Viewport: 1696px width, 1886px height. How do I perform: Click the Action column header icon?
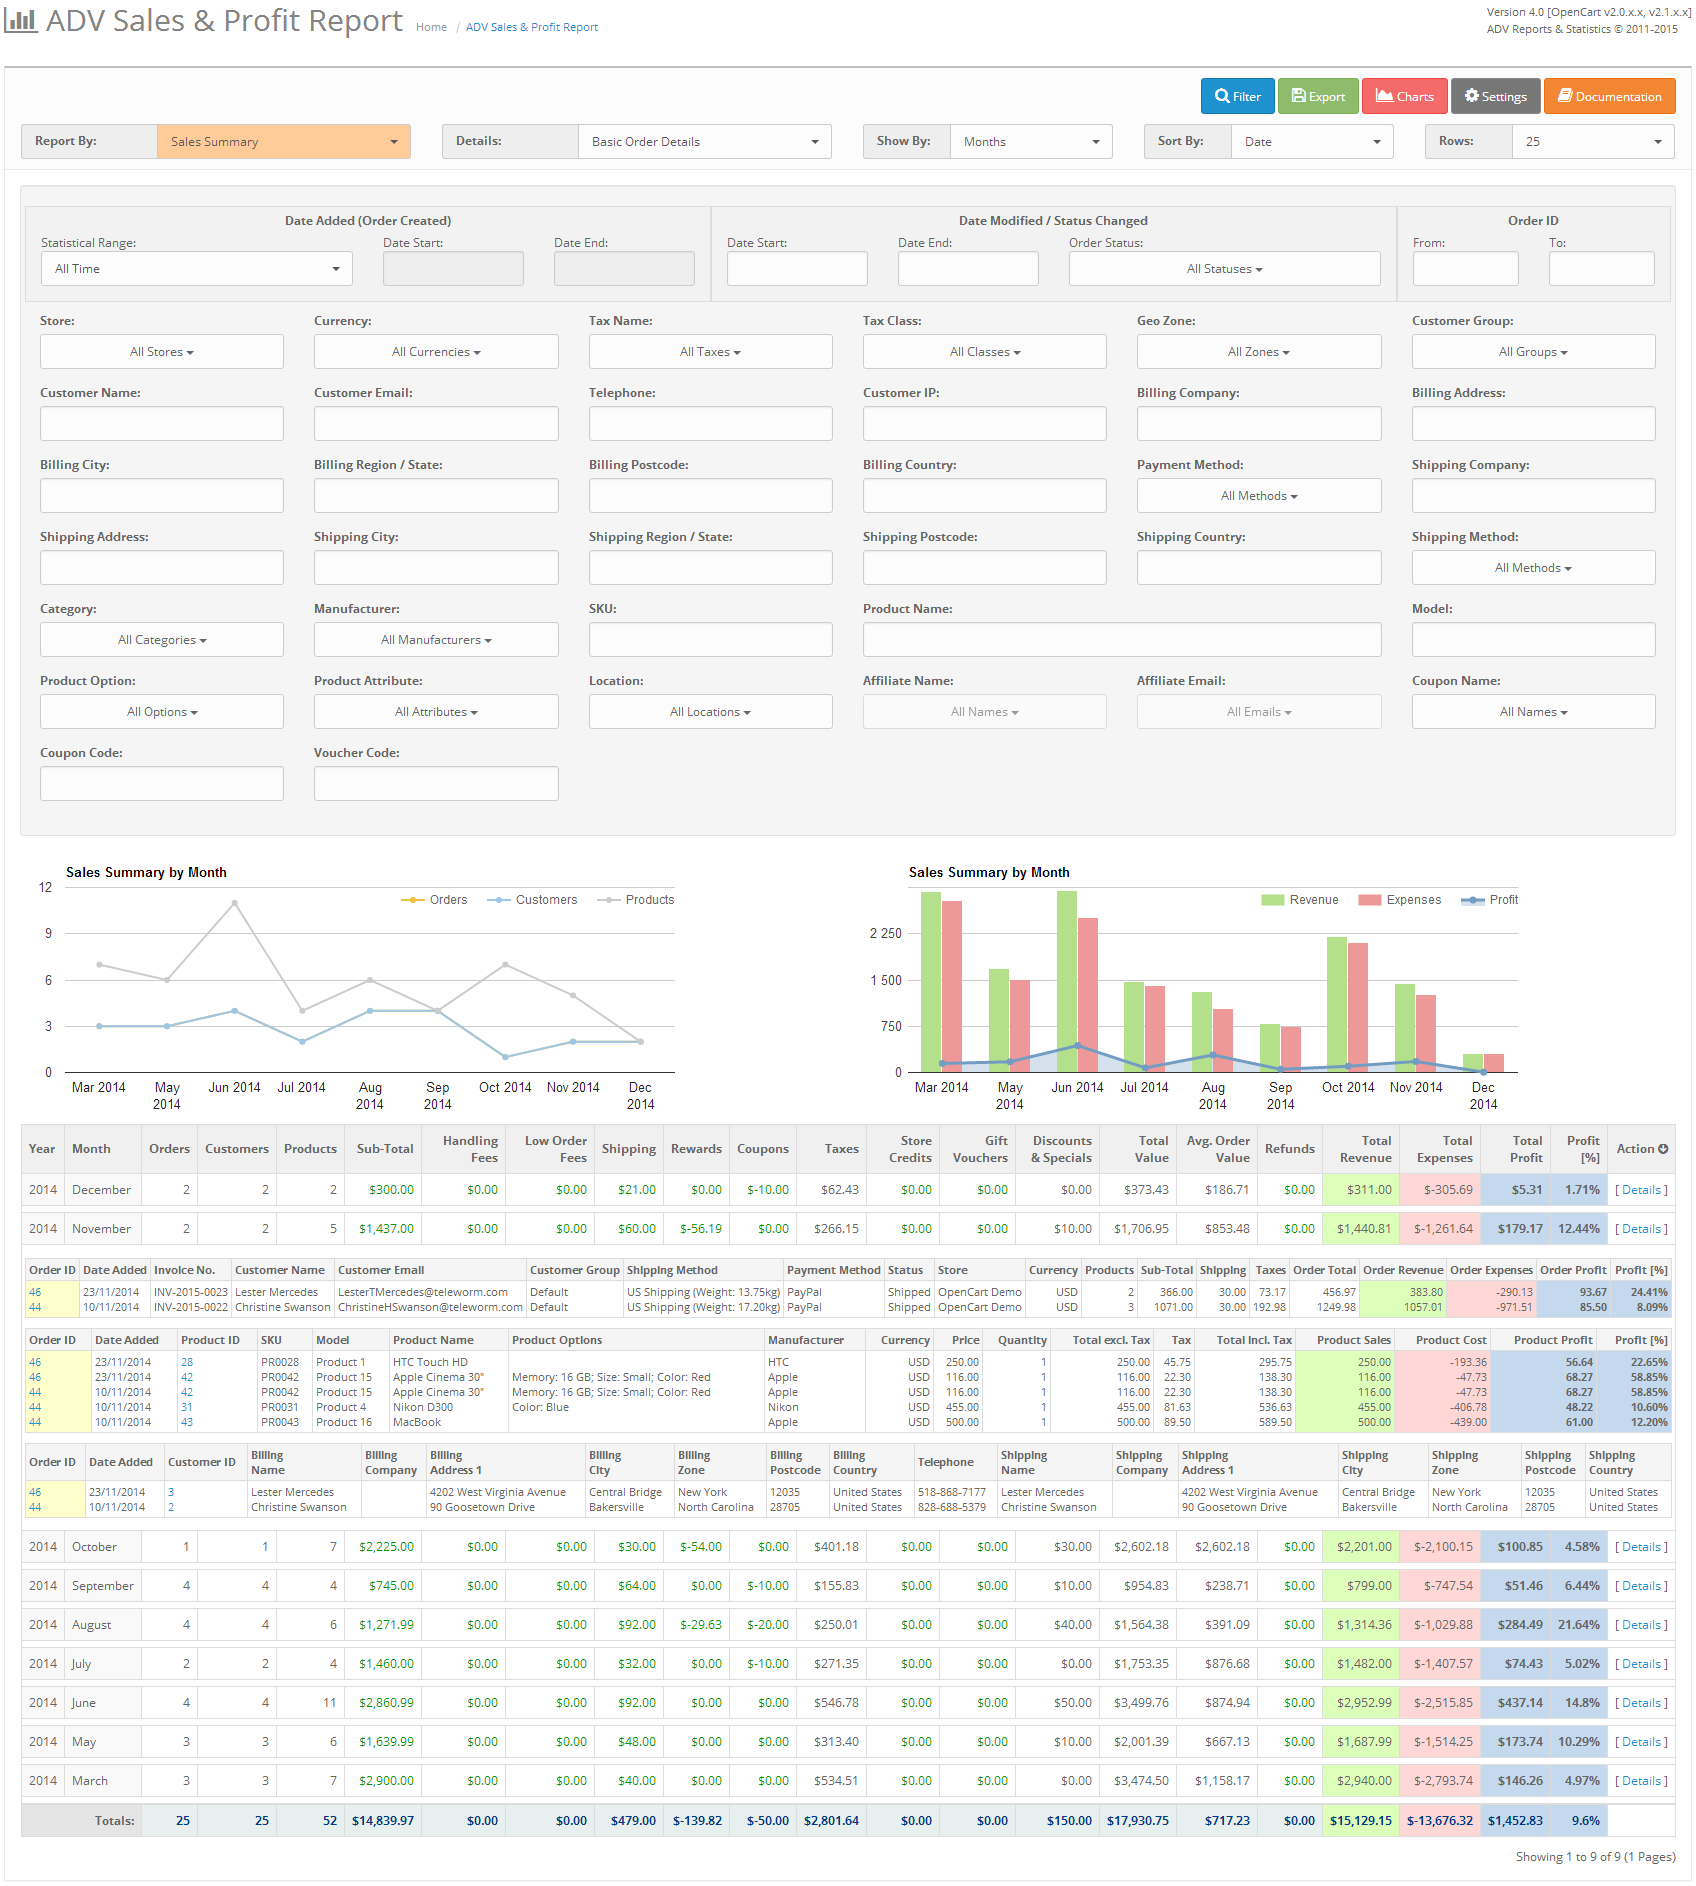click(x=1663, y=1149)
